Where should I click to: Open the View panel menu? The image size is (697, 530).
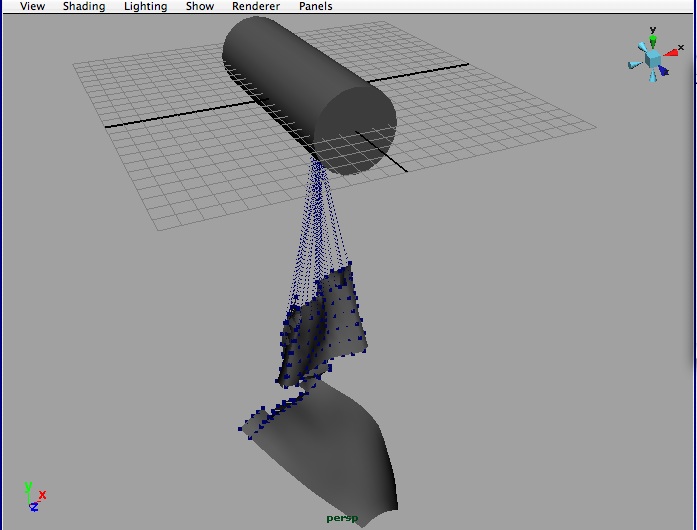(x=32, y=6)
